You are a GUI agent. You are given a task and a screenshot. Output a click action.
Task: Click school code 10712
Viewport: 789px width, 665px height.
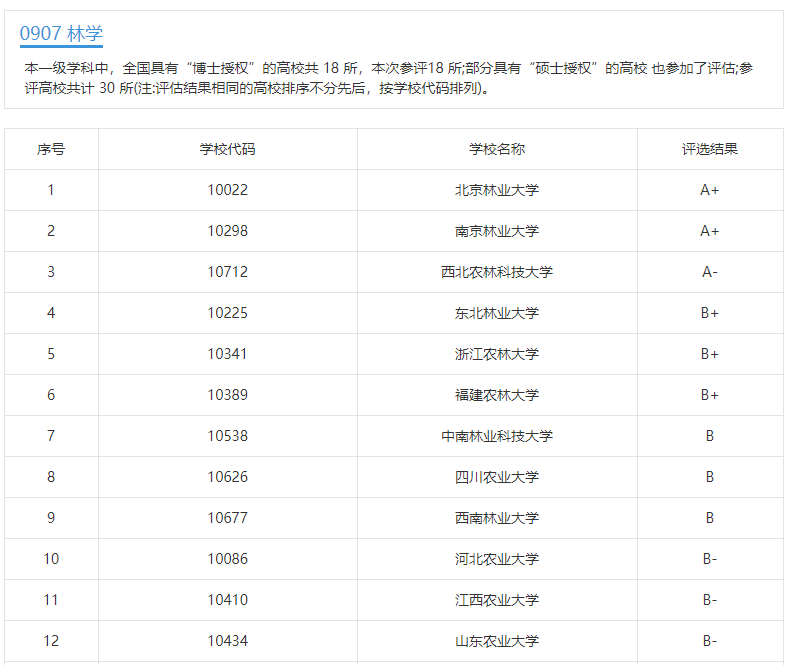[x=227, y=272]
